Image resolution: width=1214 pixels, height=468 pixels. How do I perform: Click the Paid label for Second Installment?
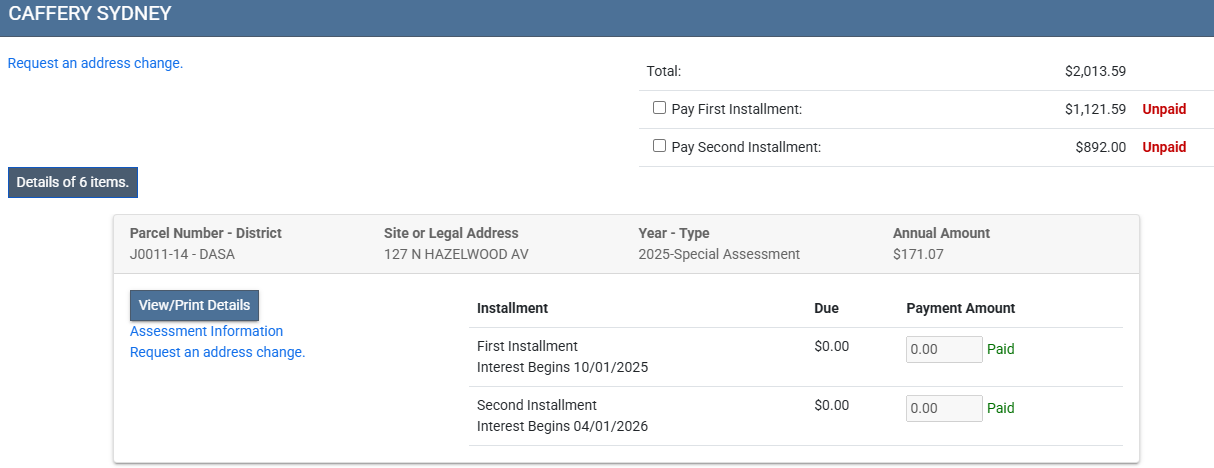coord(1000,408)
